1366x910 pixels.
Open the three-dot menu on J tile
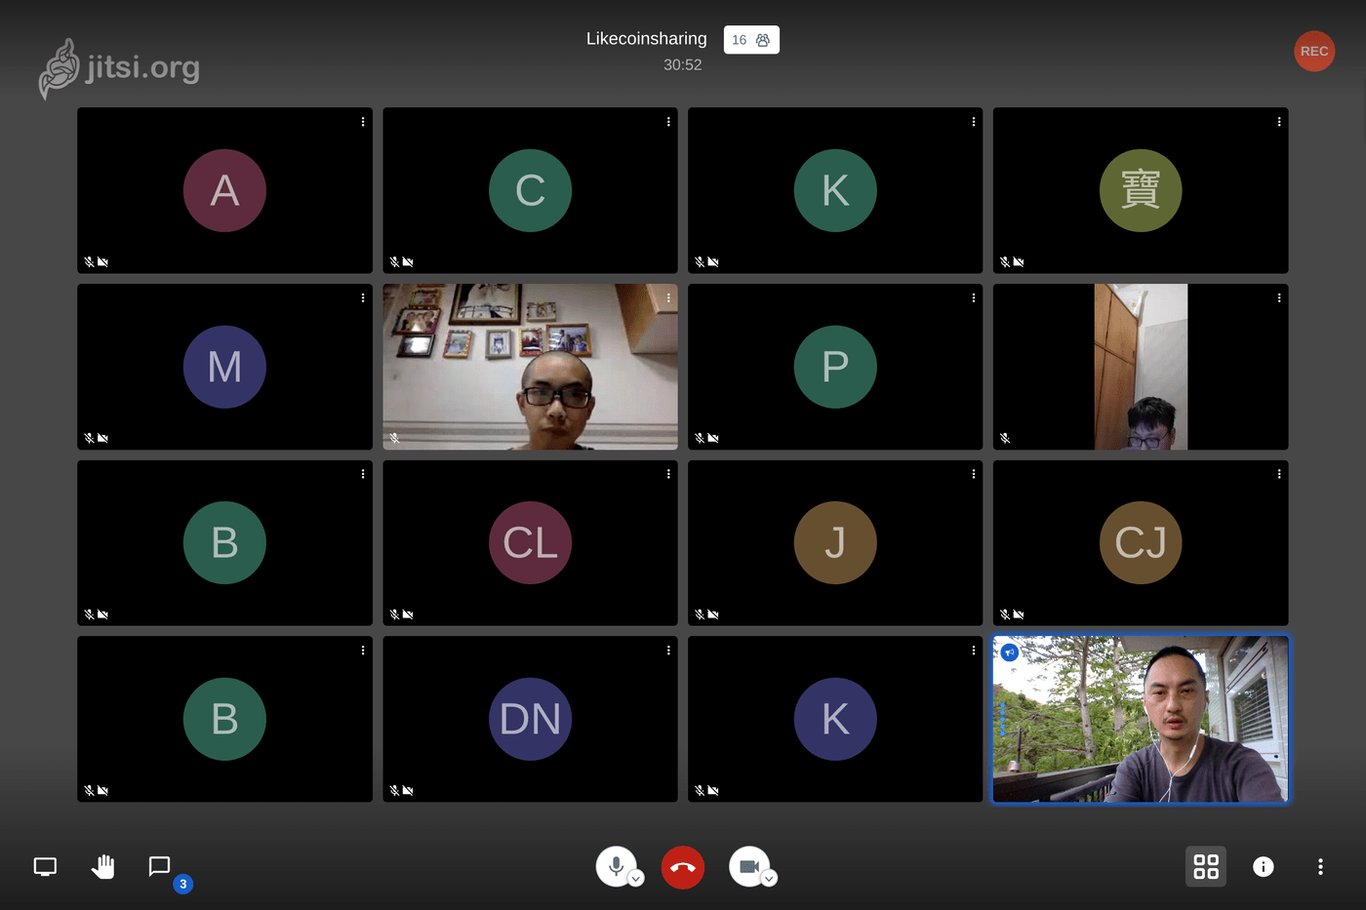(974, 474)
